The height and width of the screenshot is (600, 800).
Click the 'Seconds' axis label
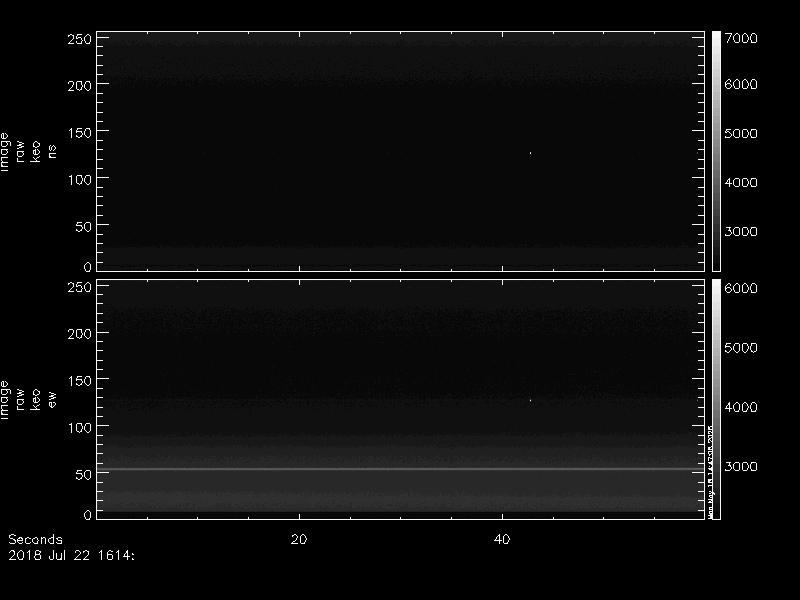[x=35, y=540]
